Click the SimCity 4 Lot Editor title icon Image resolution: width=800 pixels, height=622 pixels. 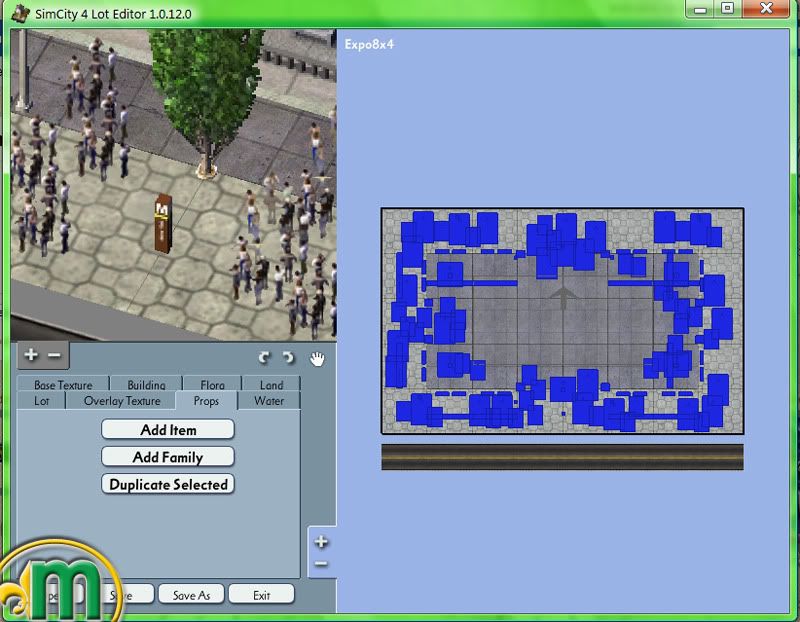click(x=20, y=13)
